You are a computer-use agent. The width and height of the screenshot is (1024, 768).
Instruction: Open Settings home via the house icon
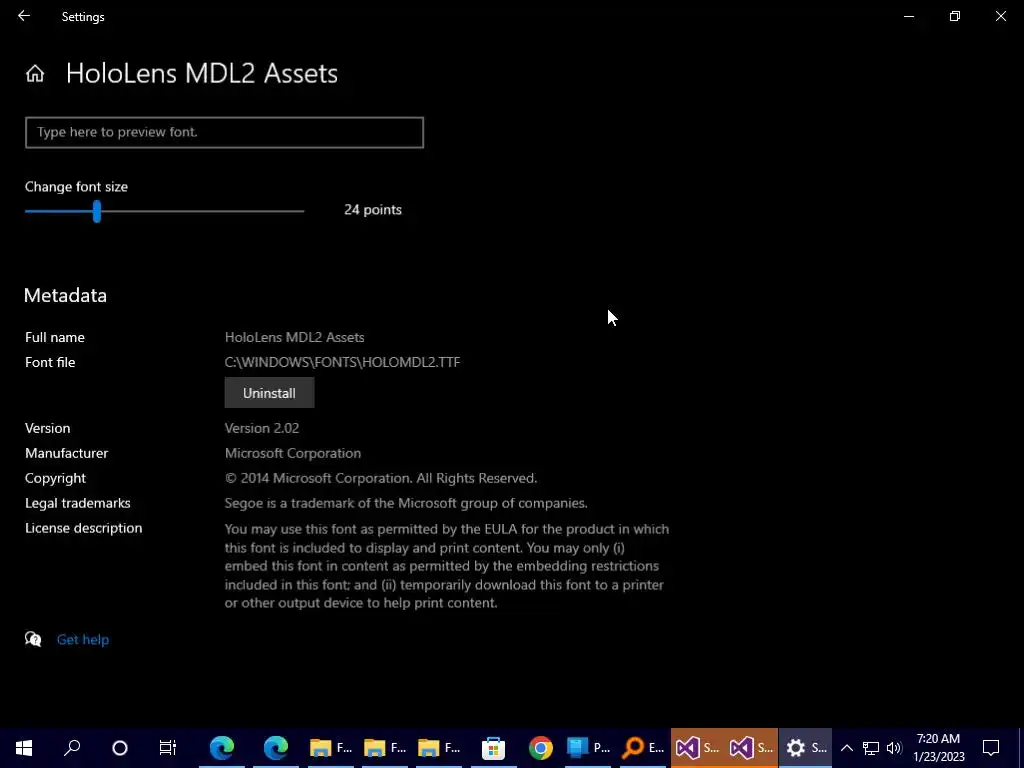click(35, 73)
